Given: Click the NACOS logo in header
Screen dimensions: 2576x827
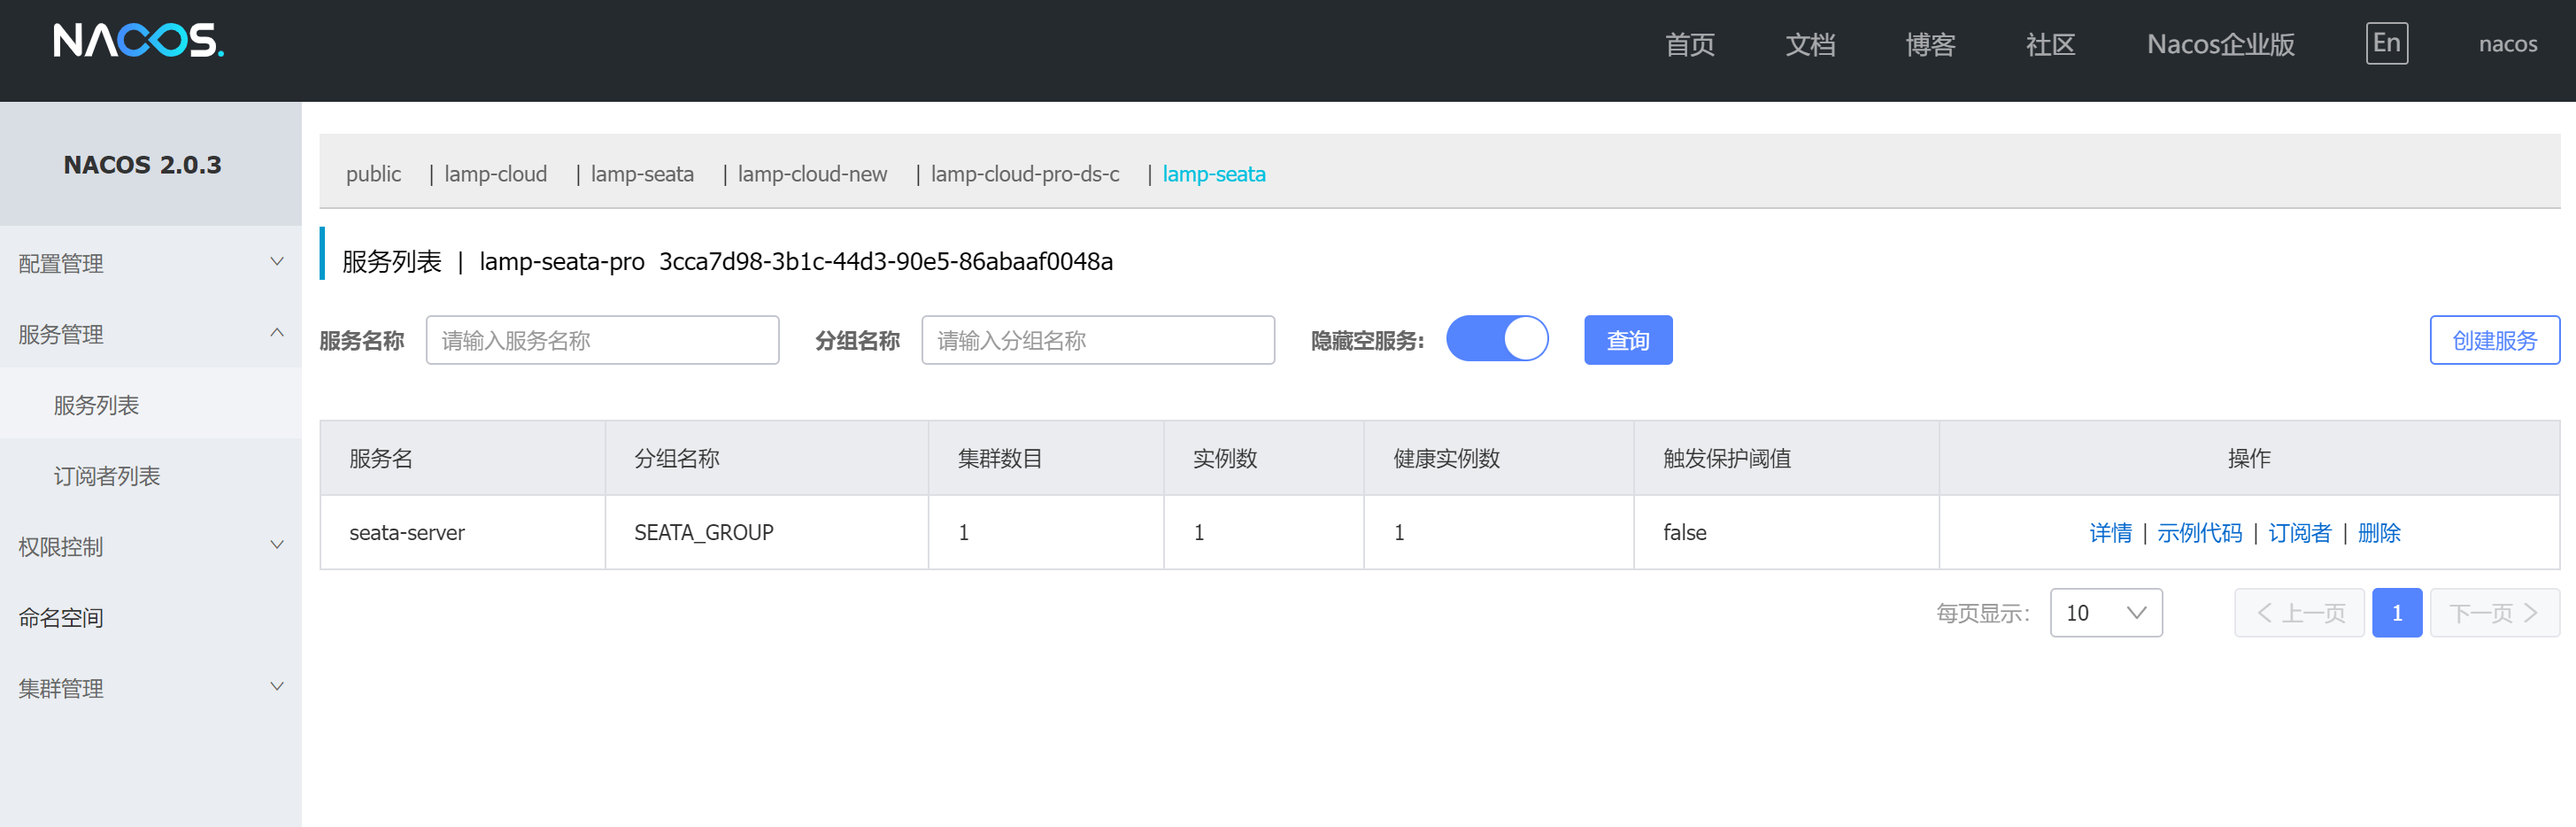Looking at the screenshot, I should point(138,41).
